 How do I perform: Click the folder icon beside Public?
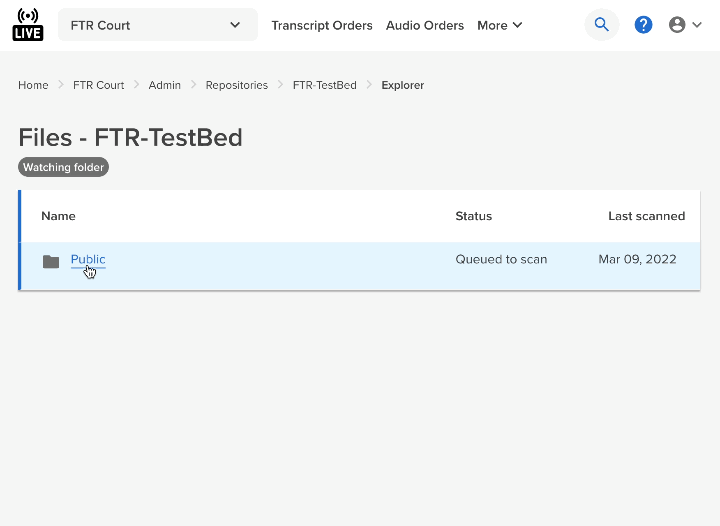tap(51, 261)
